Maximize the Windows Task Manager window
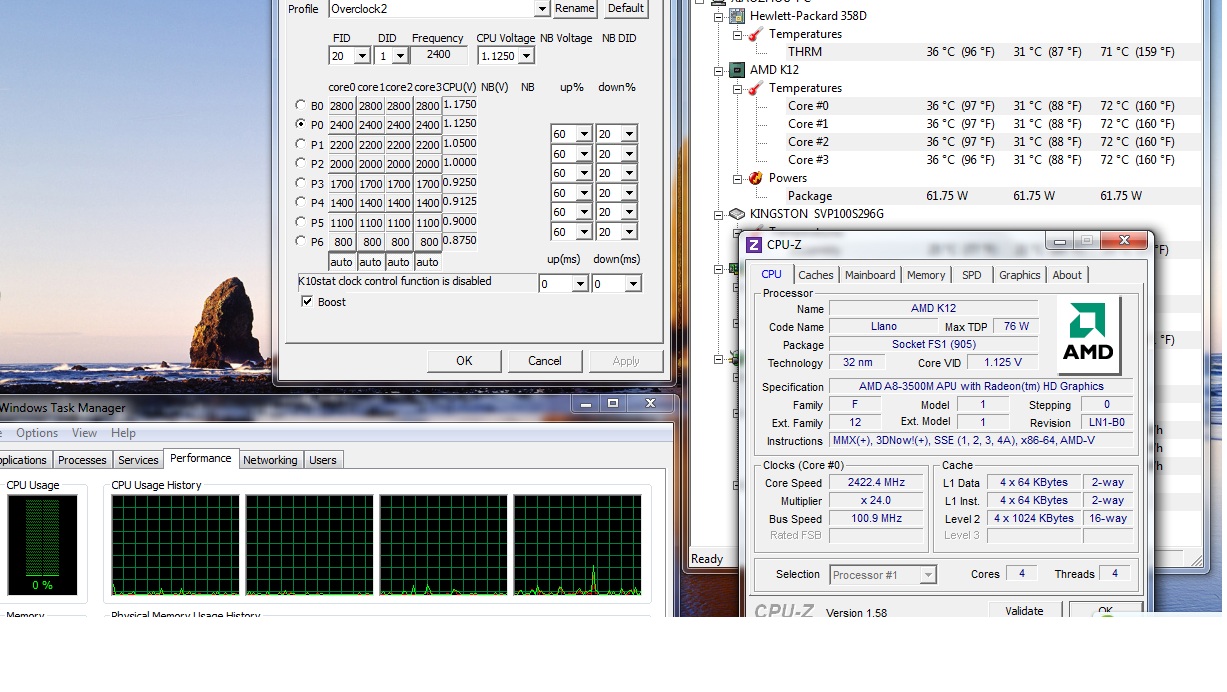This screenshot has width=1227, height=692. tap(613, 403)
